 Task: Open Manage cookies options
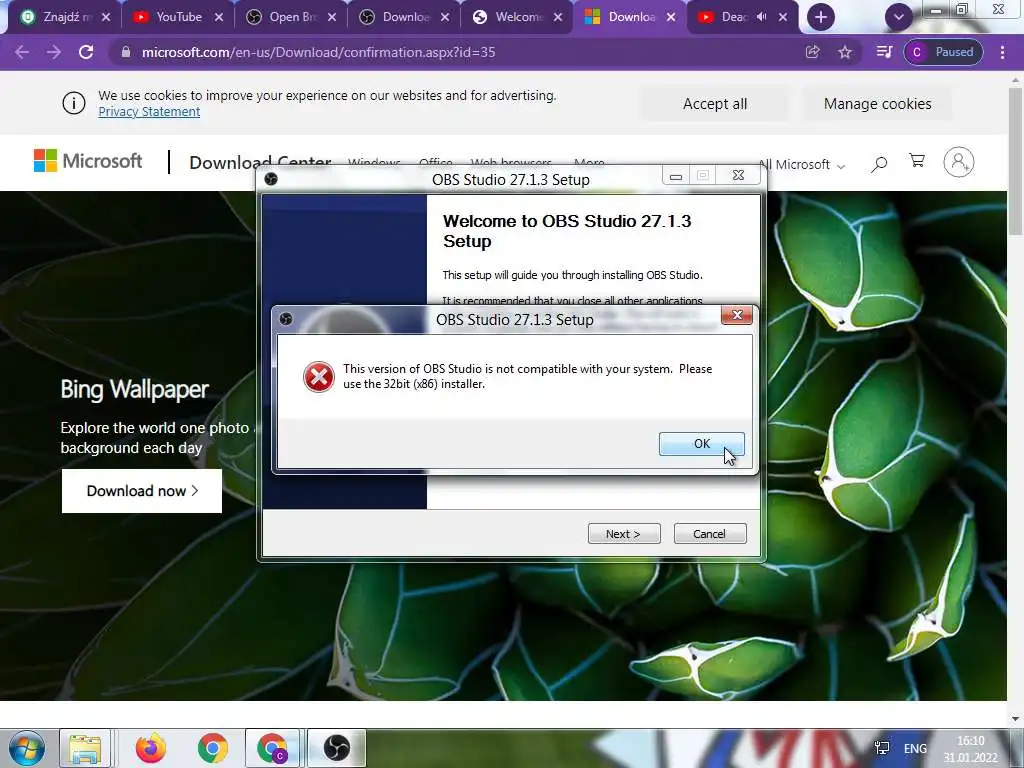(x=877, y=104)
